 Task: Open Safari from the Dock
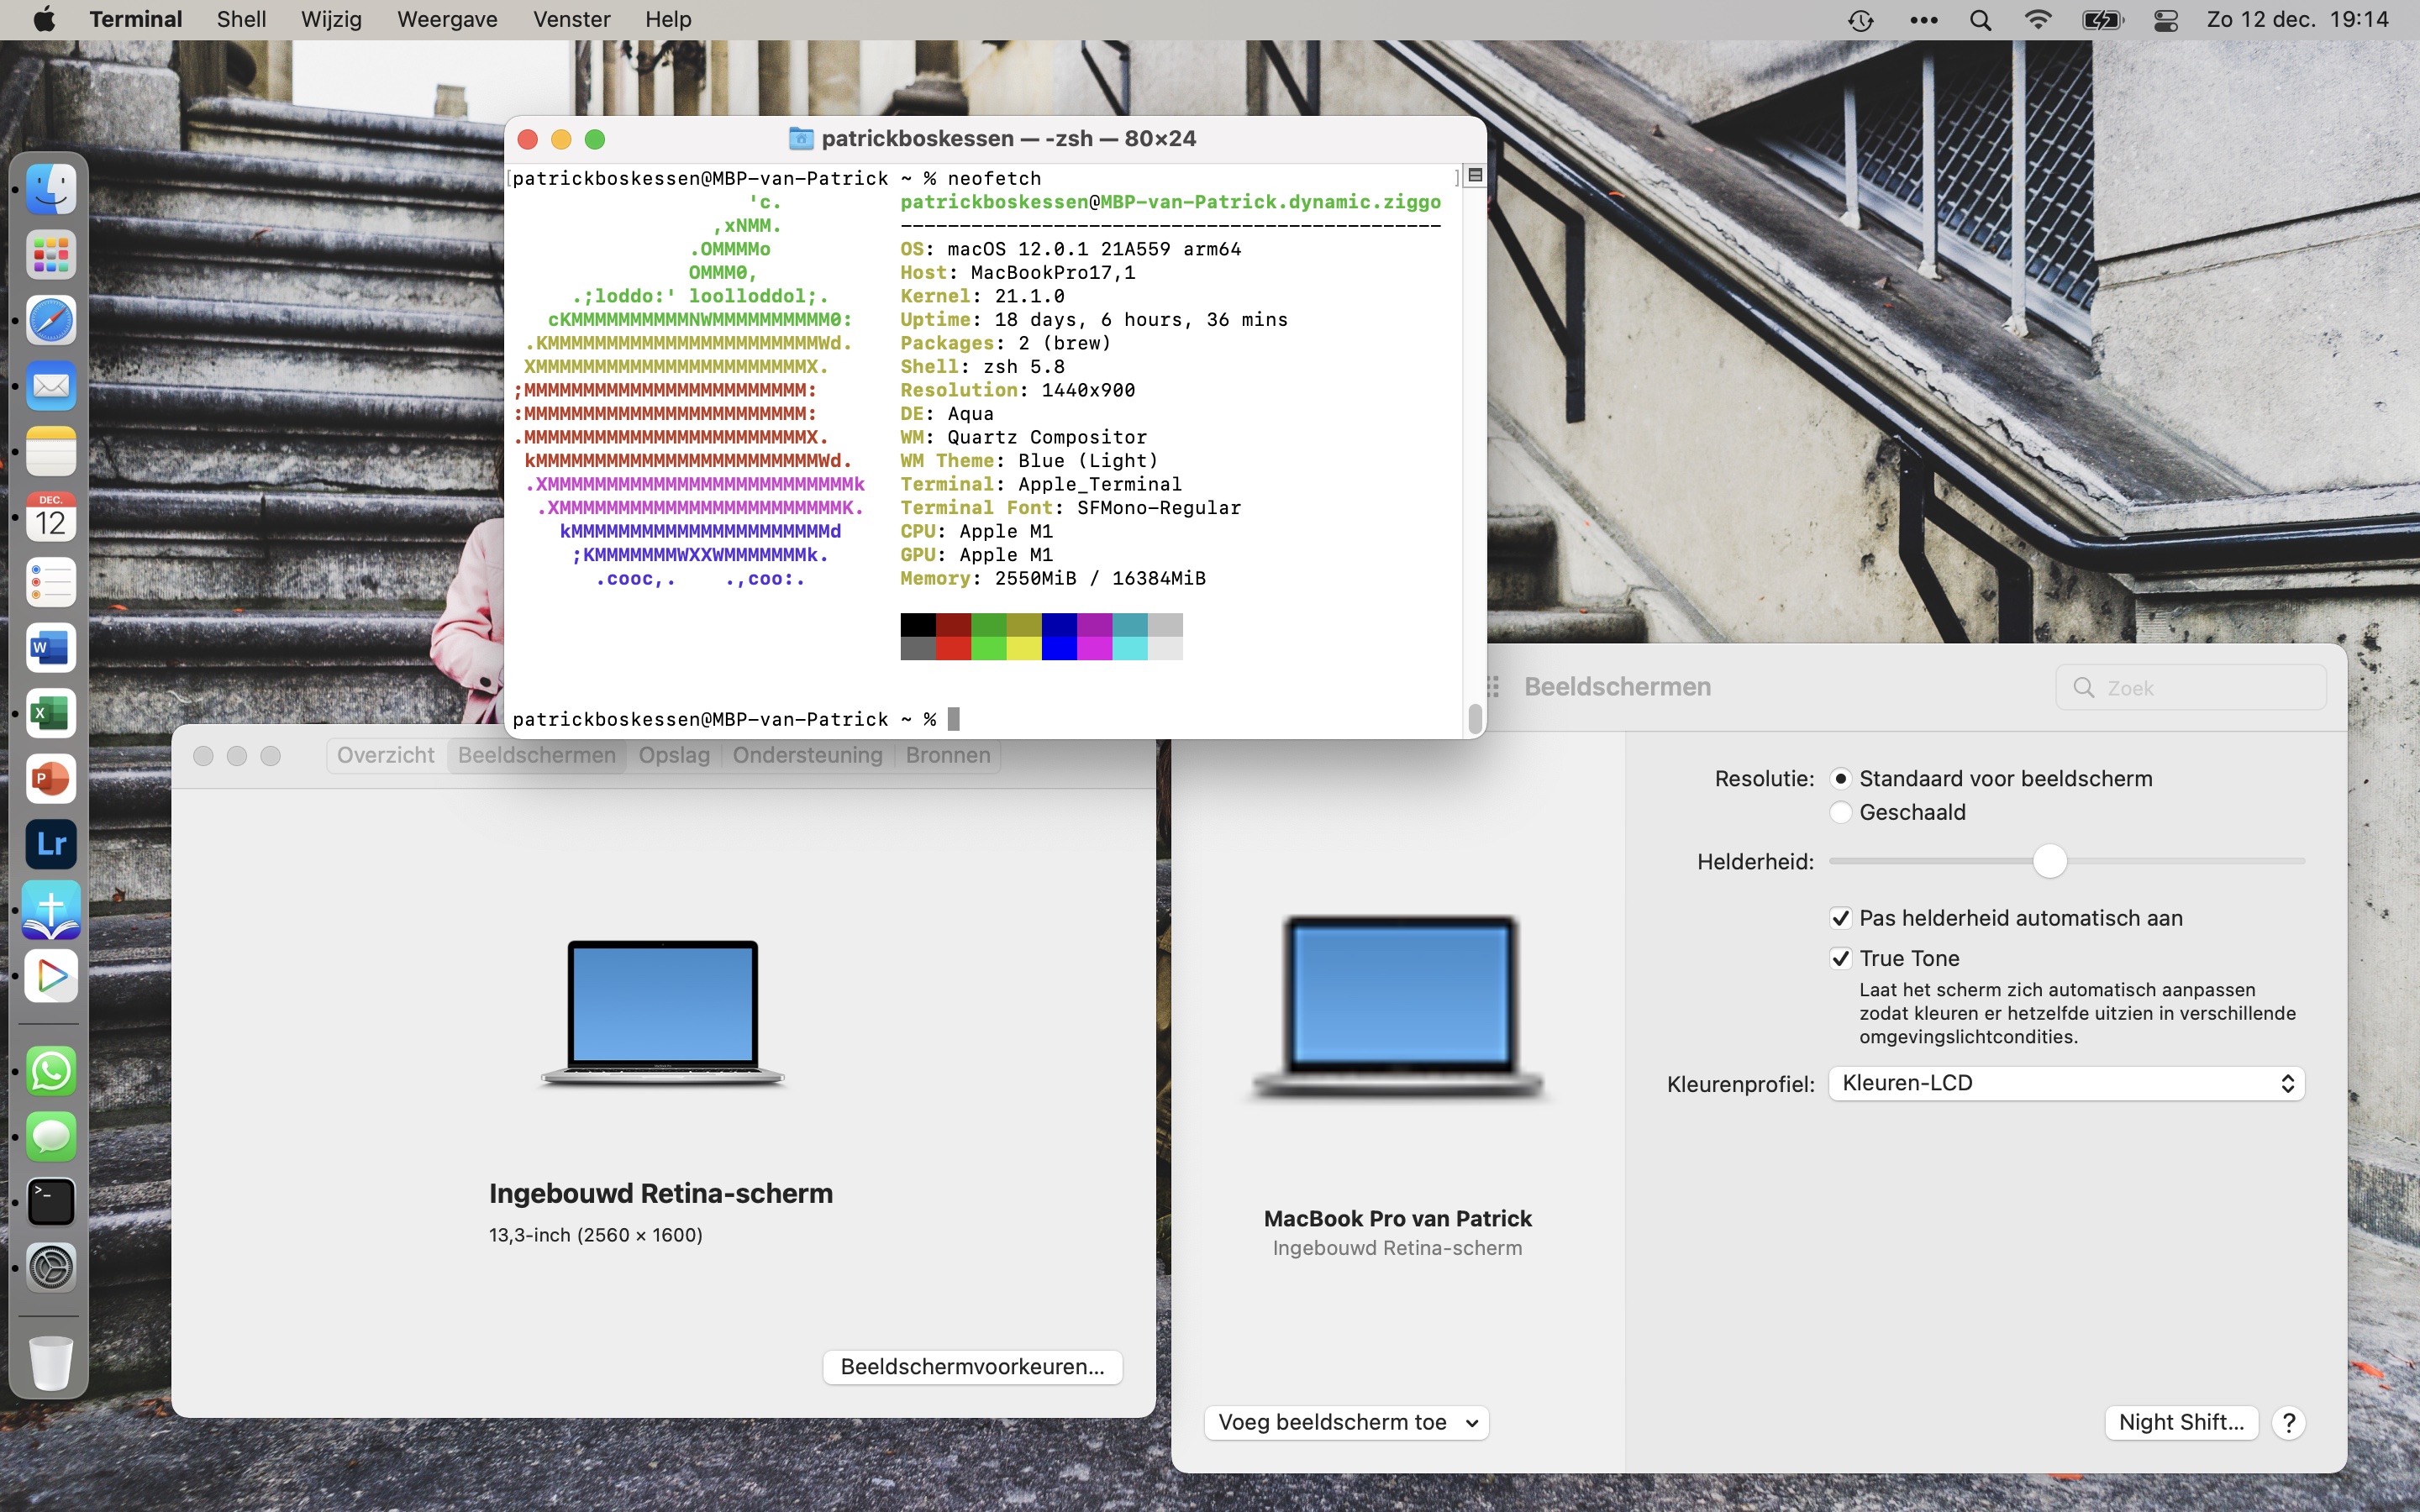tap(50, 320)
